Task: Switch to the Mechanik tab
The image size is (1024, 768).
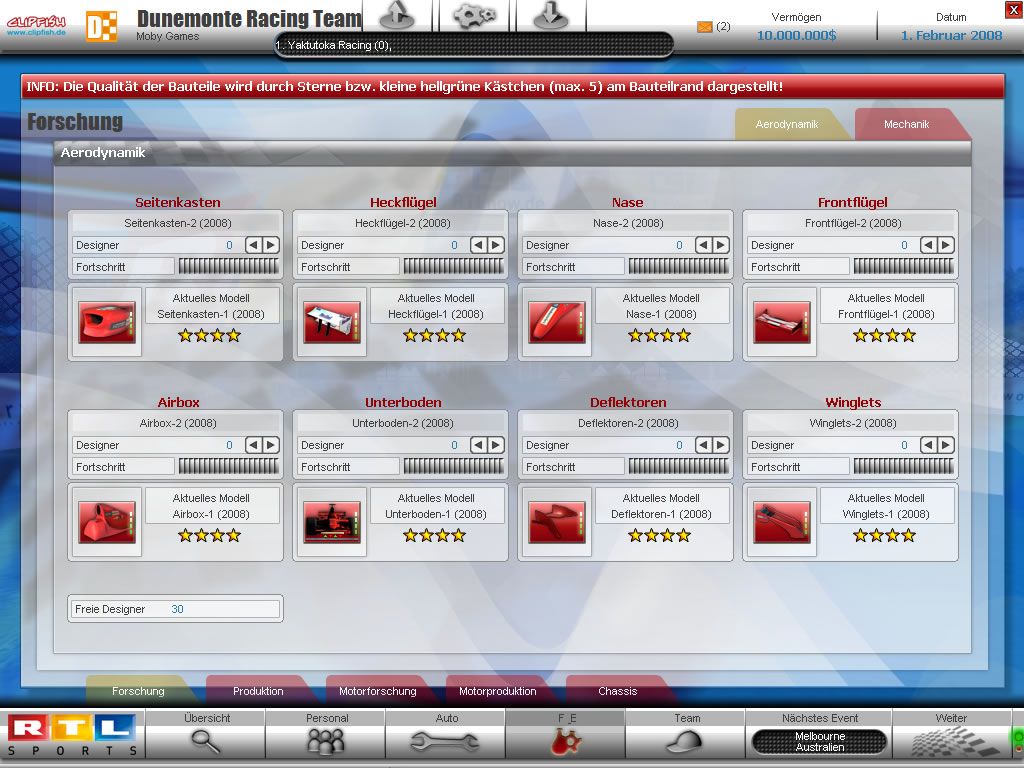Action: (x=906, y=125)
